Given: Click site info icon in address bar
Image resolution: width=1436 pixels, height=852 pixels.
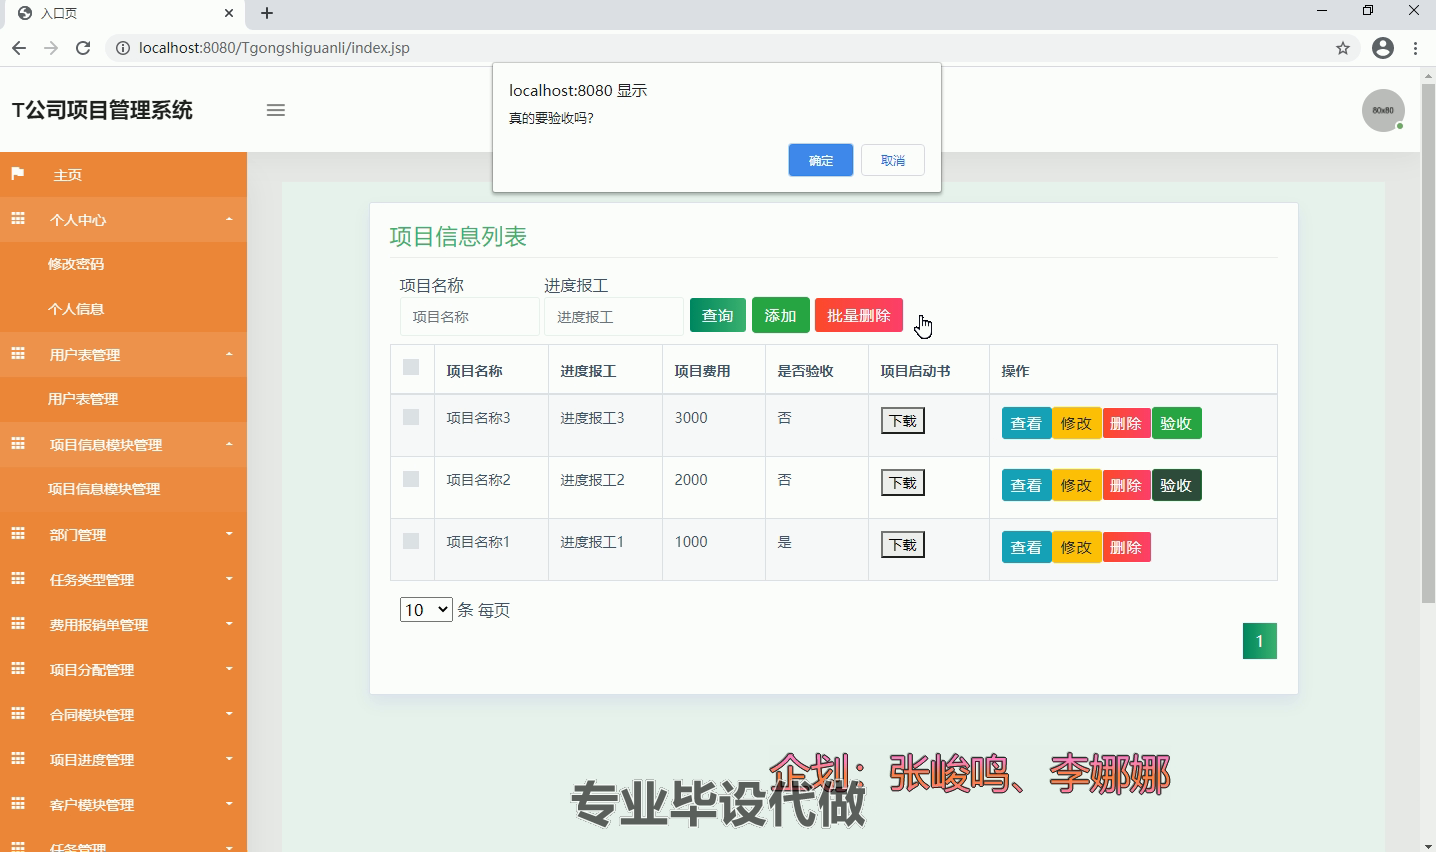Looking at the screenshot, I should (x=122, y=48).
